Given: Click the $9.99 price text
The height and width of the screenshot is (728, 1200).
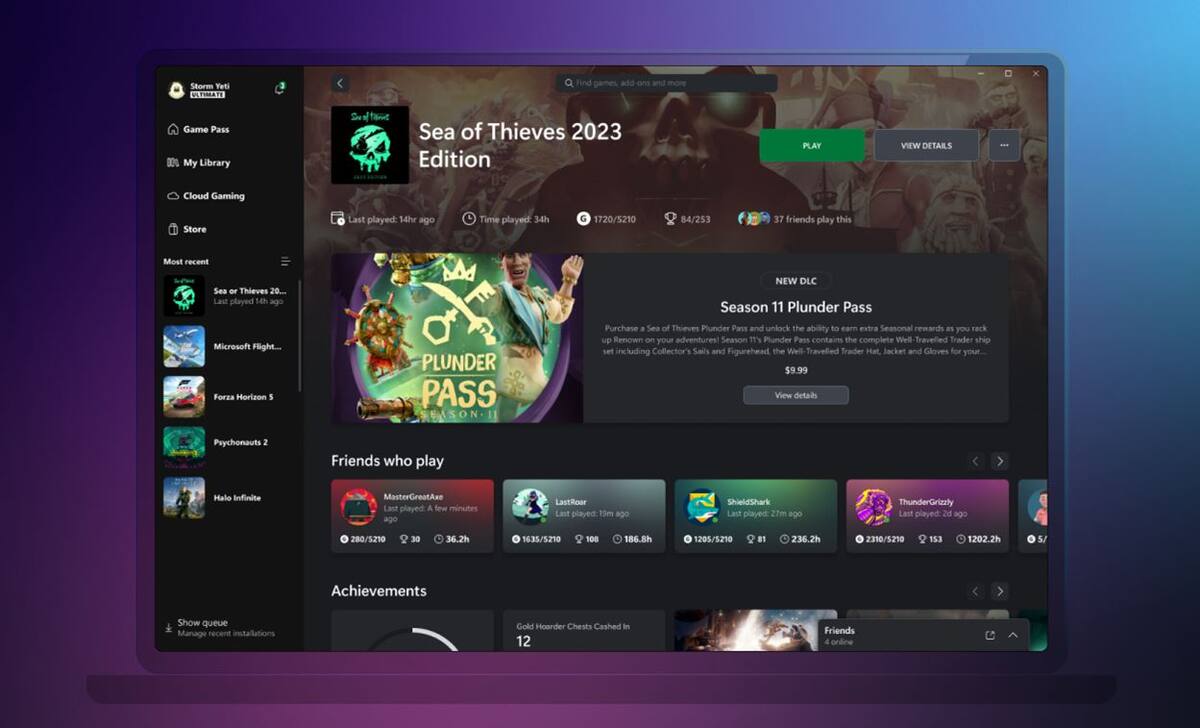Looking at the screenshot, I should pos(796,370).
